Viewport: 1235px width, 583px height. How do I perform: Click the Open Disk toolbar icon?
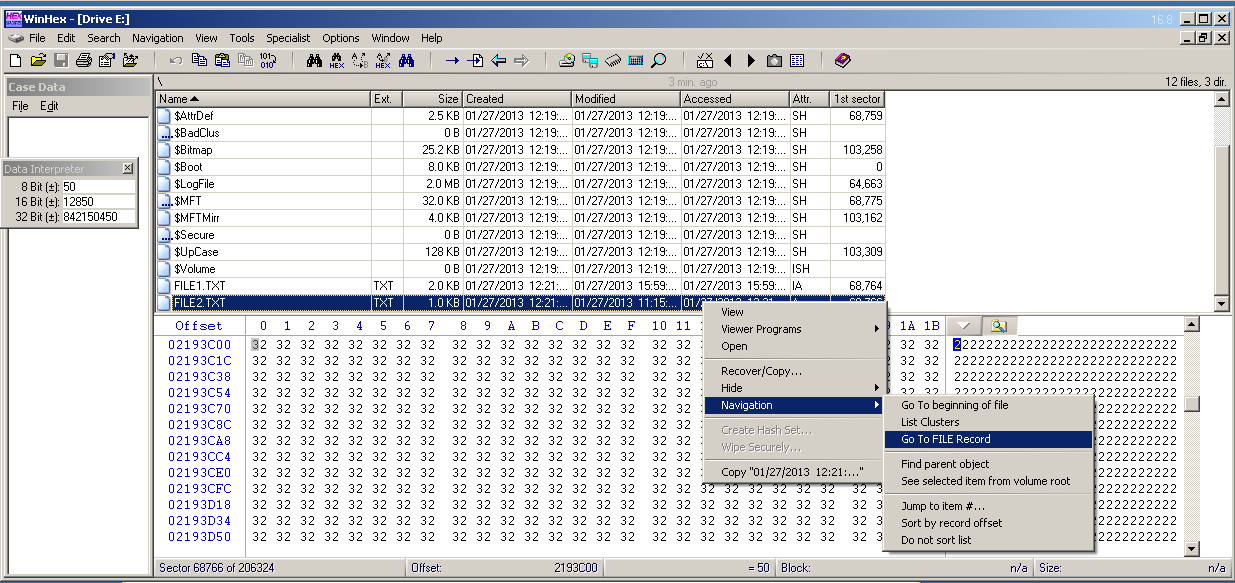(567, 61)
